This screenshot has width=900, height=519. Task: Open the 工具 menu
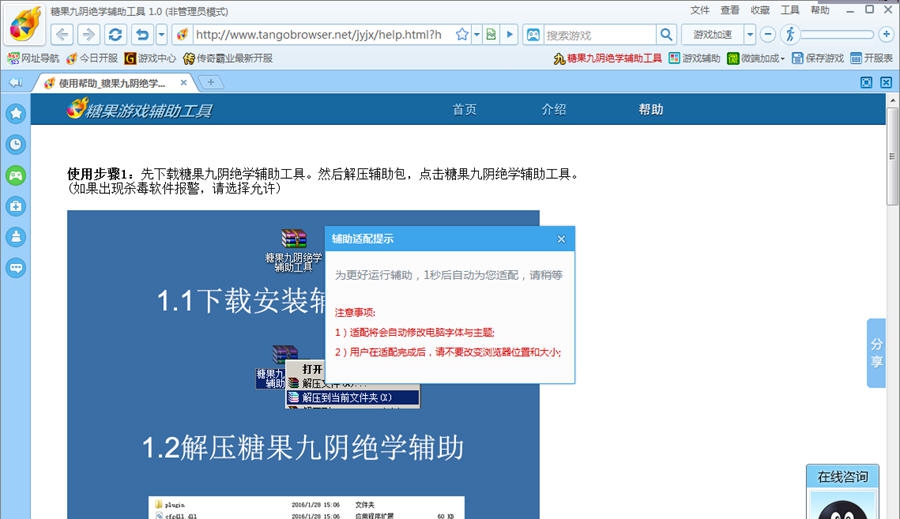[x=790, y=10]
